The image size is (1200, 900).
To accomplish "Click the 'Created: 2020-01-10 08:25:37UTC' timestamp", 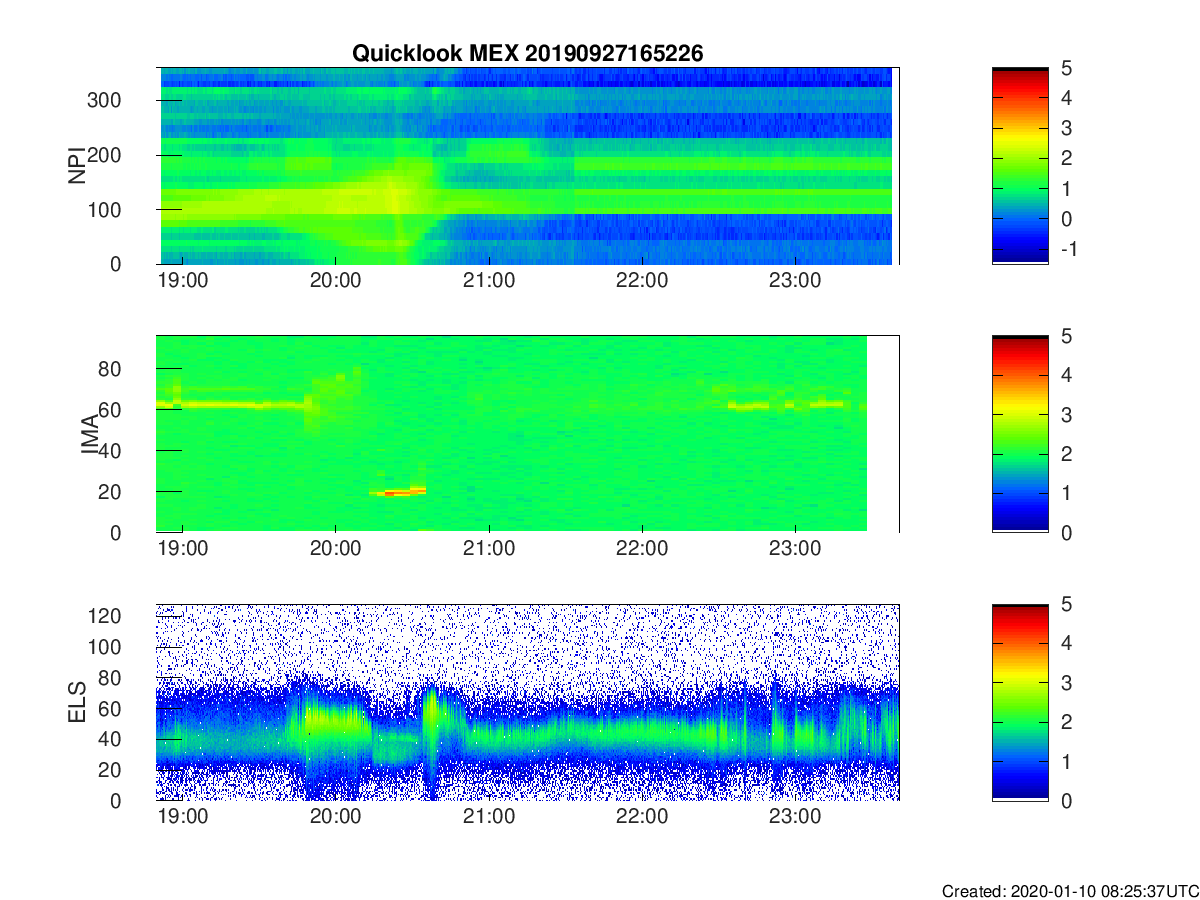I will click(1070, 891).
